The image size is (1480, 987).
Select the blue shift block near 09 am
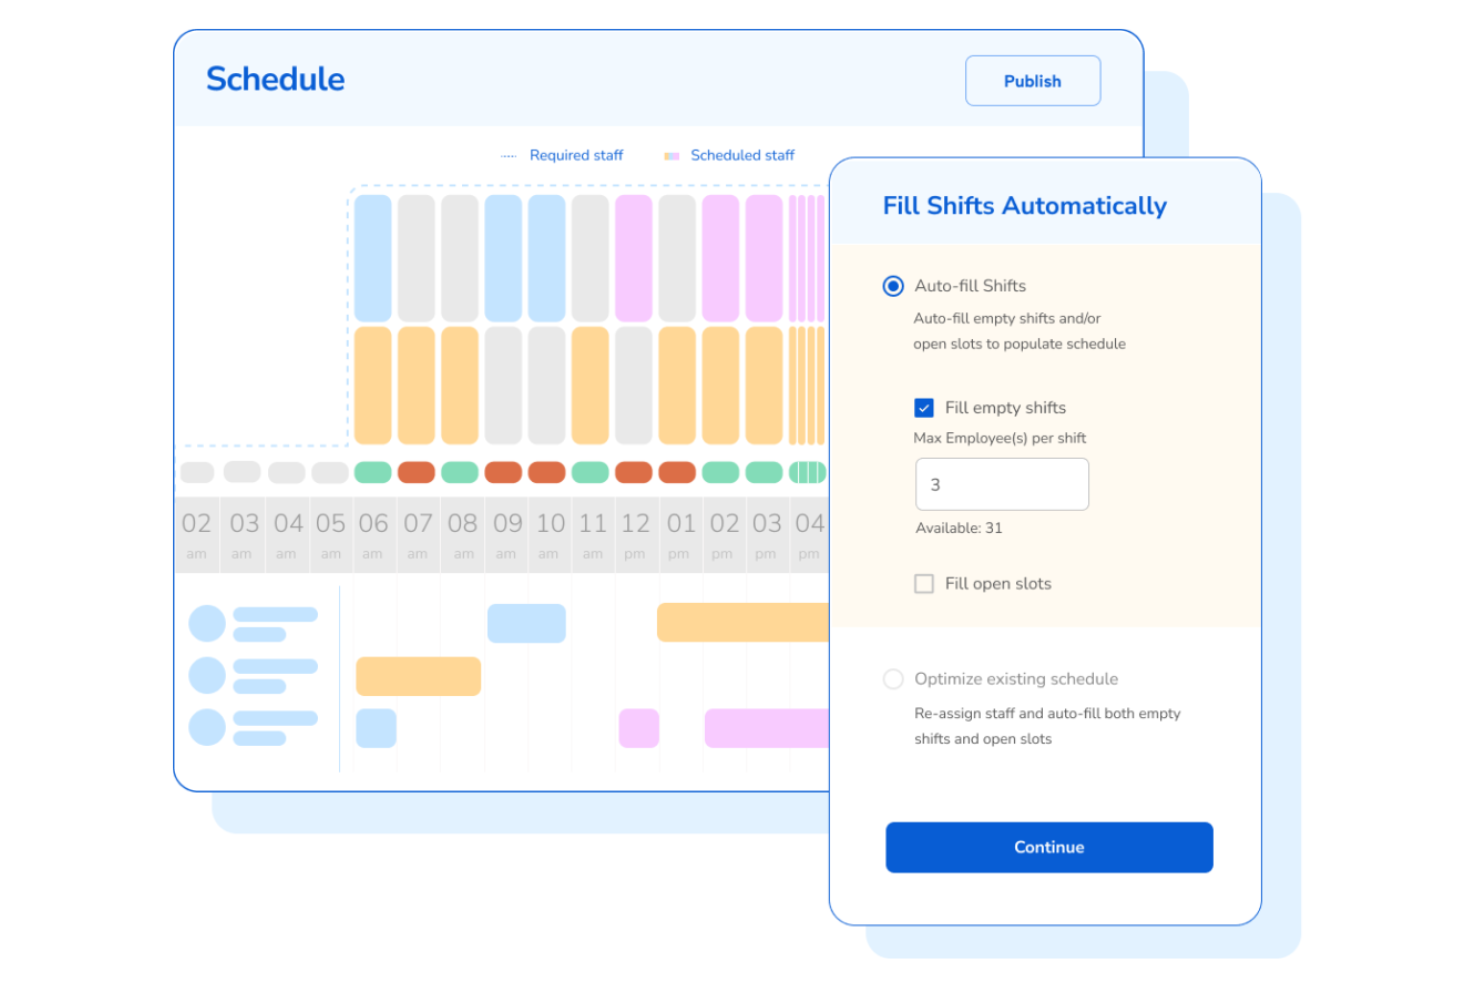(x=527, y=623)
